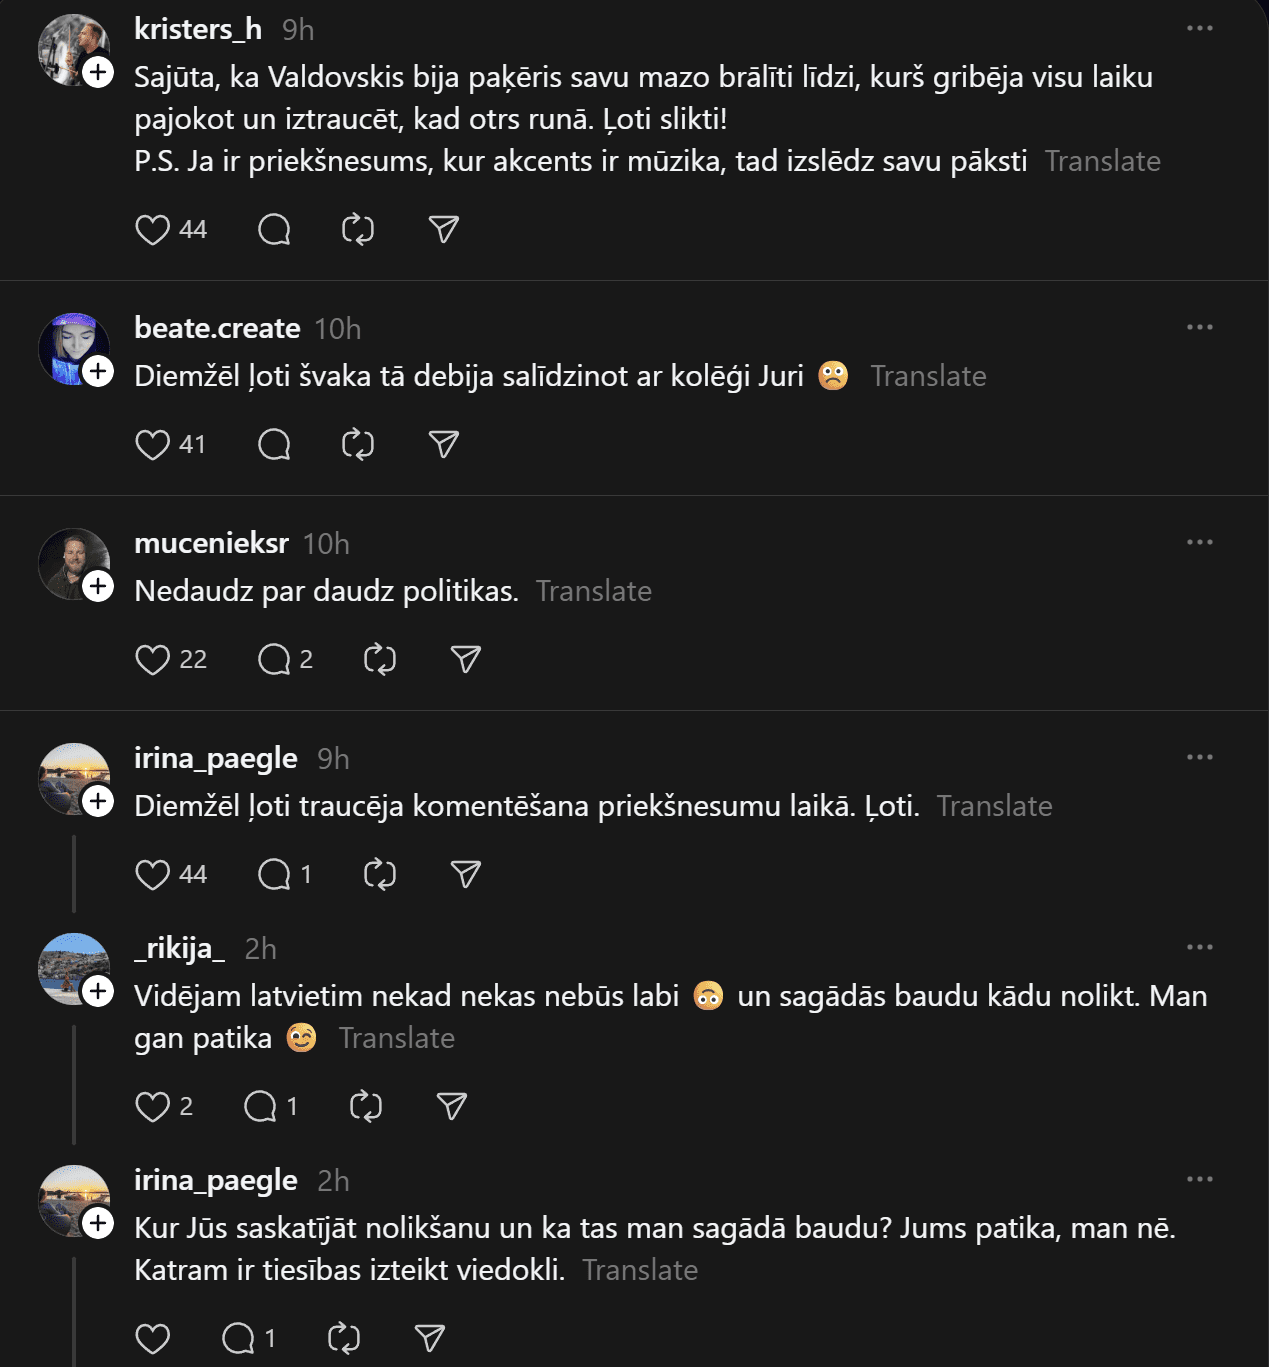1269x1367 pixels.
Task: Open _rikija_'s profile picture
Action: pyautogui.click(x=70, y=966)
